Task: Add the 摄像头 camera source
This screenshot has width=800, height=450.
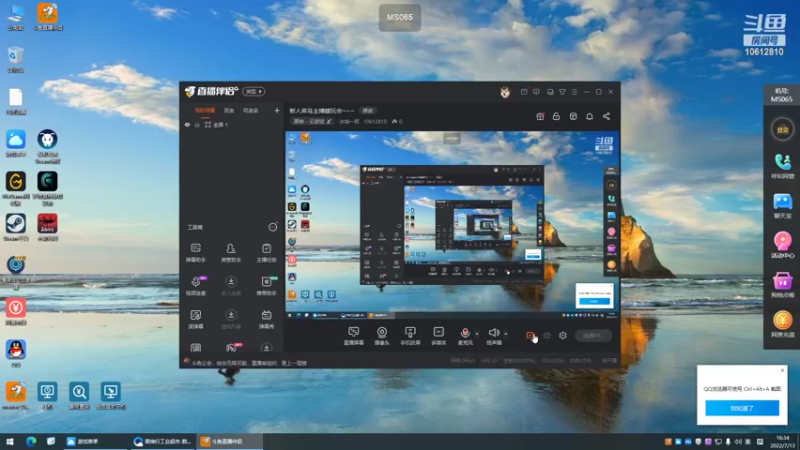Action: pos(382,336)
